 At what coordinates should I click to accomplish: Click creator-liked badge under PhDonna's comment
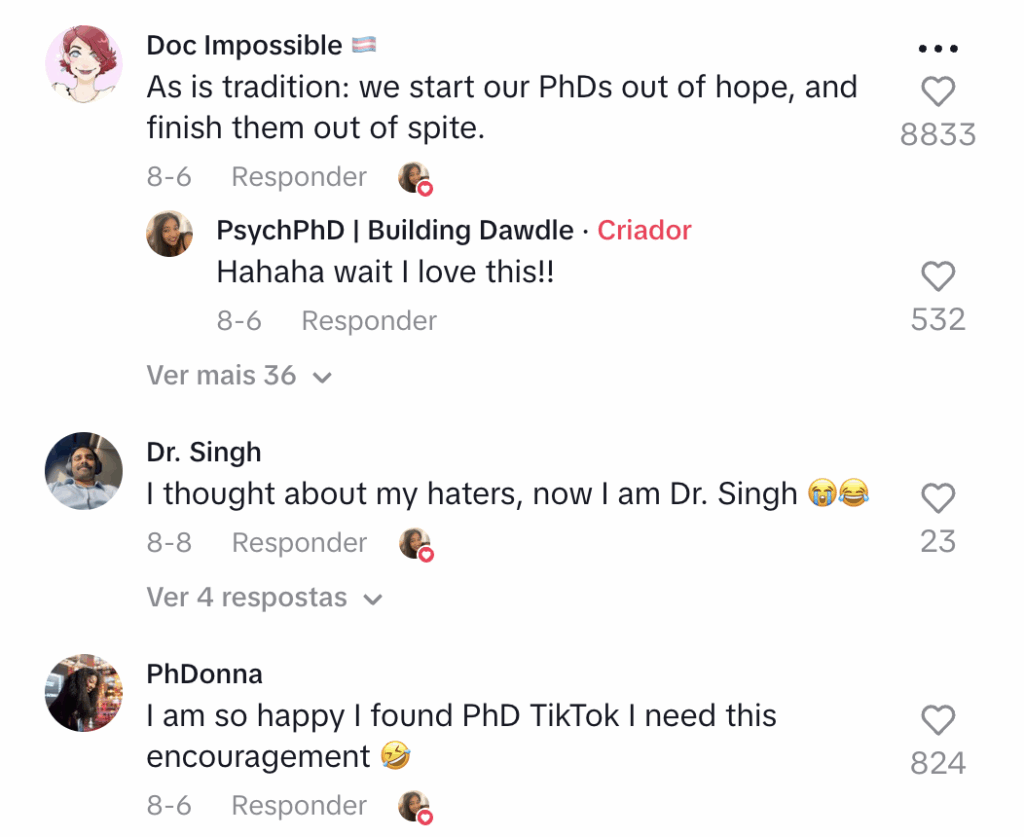[414, 806]
